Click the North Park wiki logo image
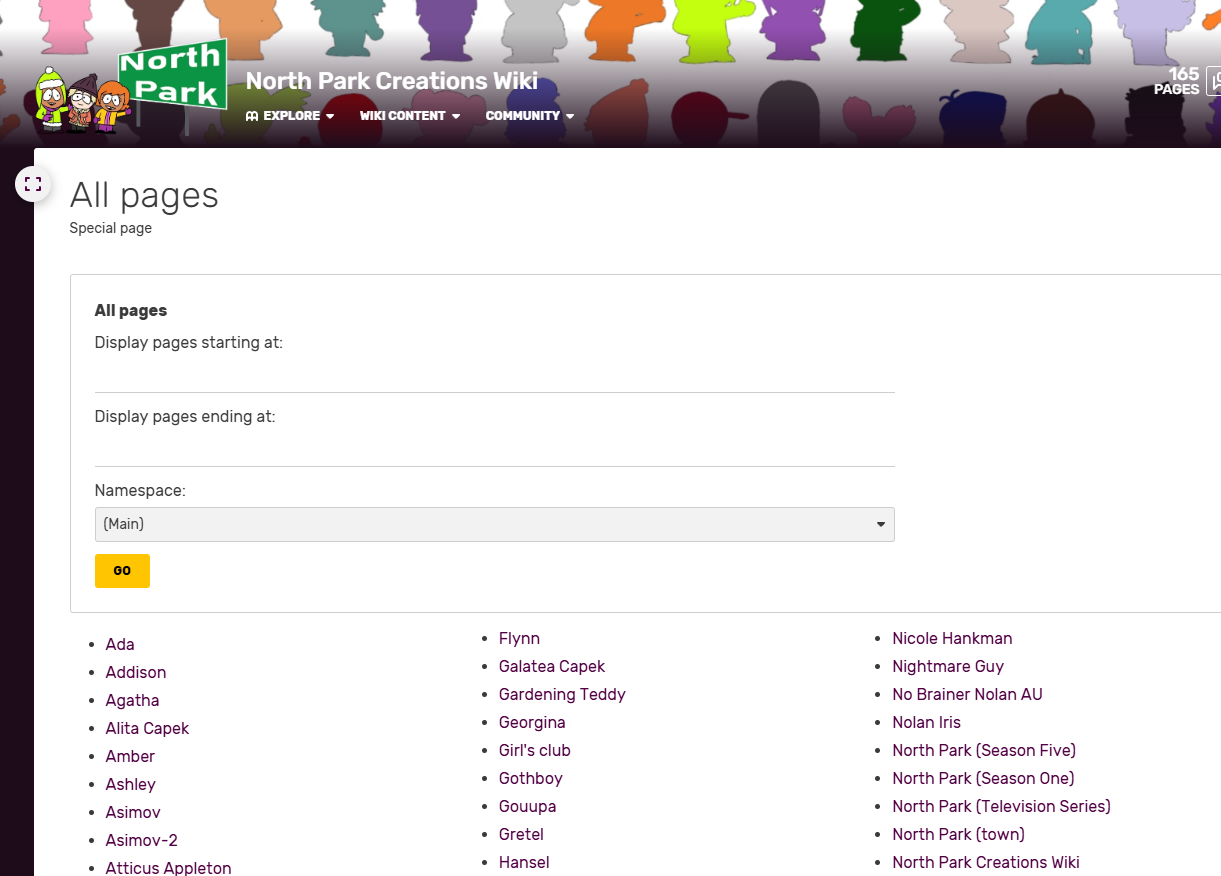This screenshot has width=1221, height=876. [132, 86]
